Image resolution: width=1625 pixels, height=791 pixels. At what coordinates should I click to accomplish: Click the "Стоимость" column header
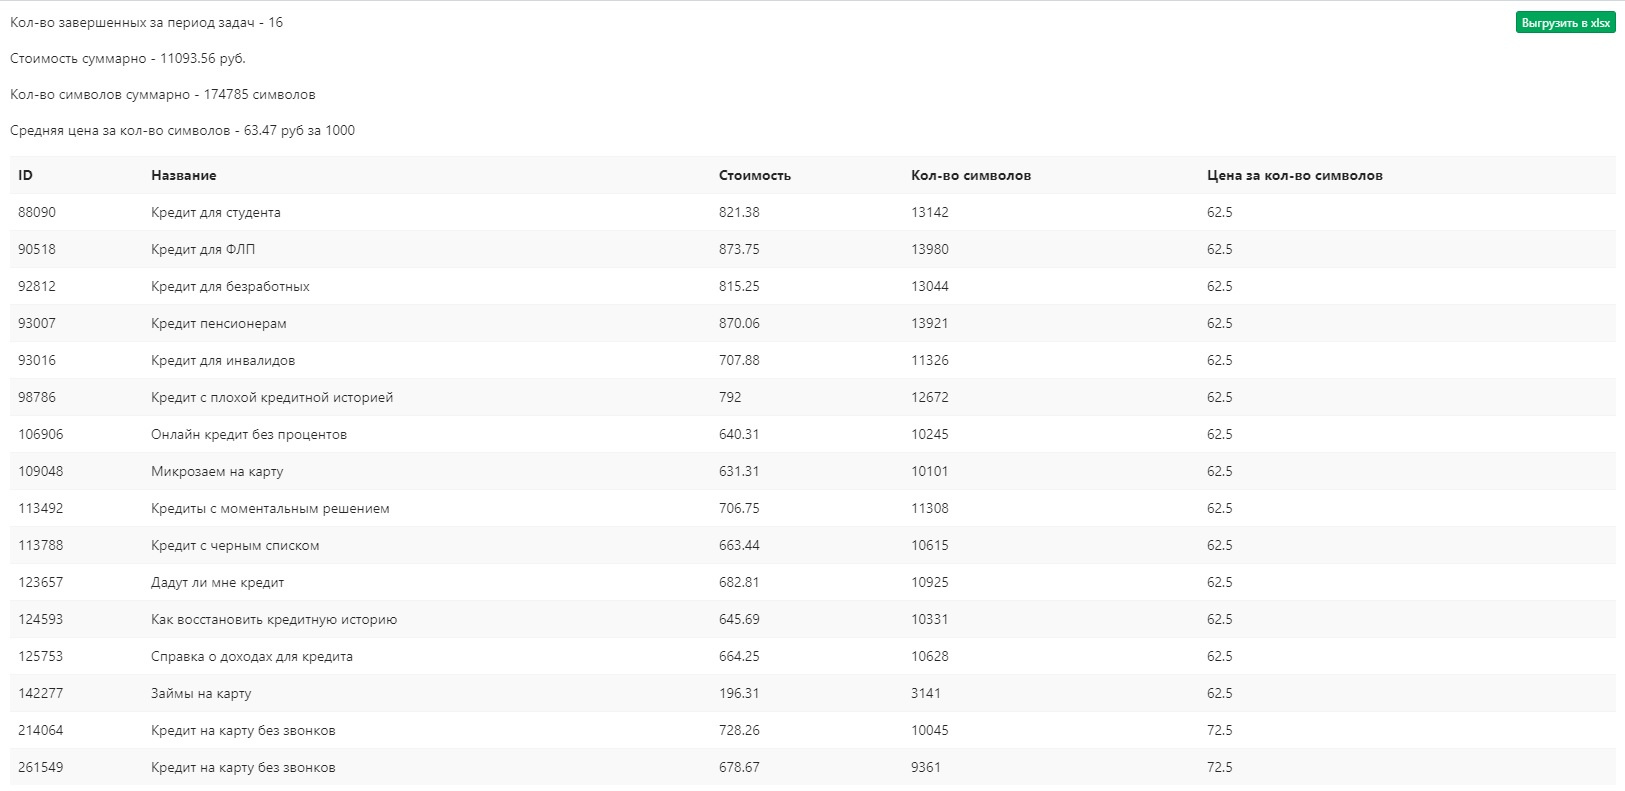tap(754, 175)
